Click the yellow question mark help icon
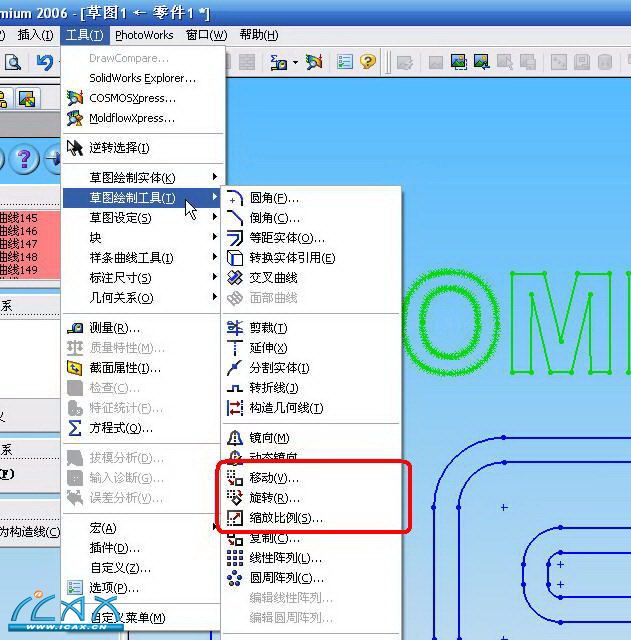 (x=368, y=62)
